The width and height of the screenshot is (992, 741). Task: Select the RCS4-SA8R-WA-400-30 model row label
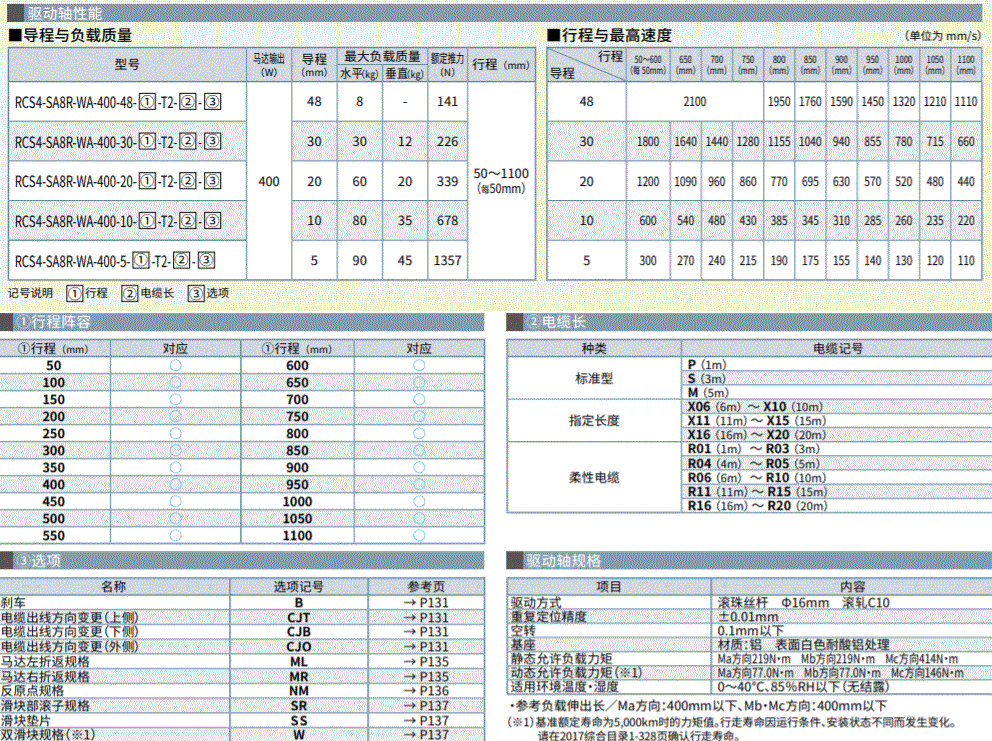pos(118,142)
